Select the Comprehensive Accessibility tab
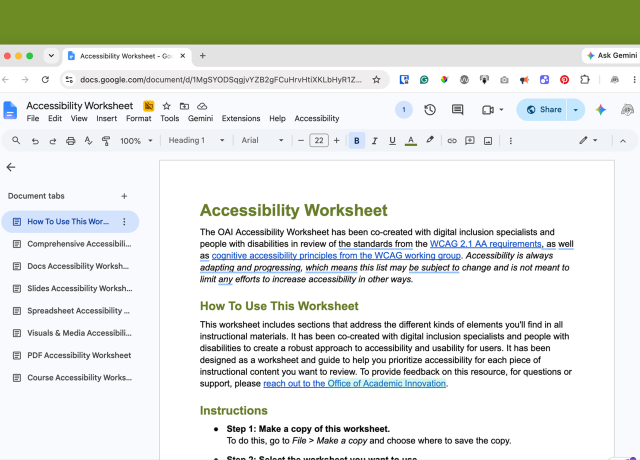The height and width of the screenshot is (460, 640). pos(70,244)
